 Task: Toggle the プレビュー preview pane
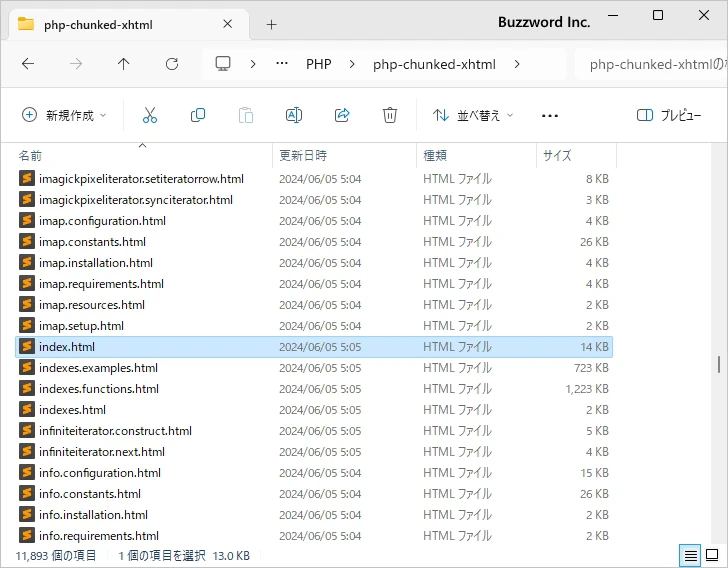click(x=669, y=115)
